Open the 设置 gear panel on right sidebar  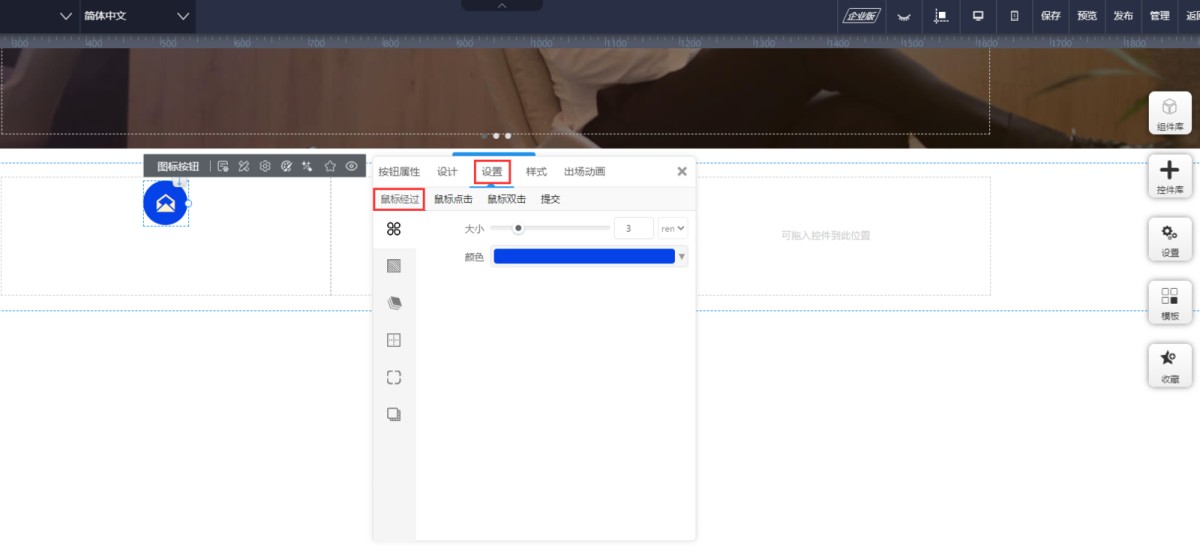tap(1170, 239)
